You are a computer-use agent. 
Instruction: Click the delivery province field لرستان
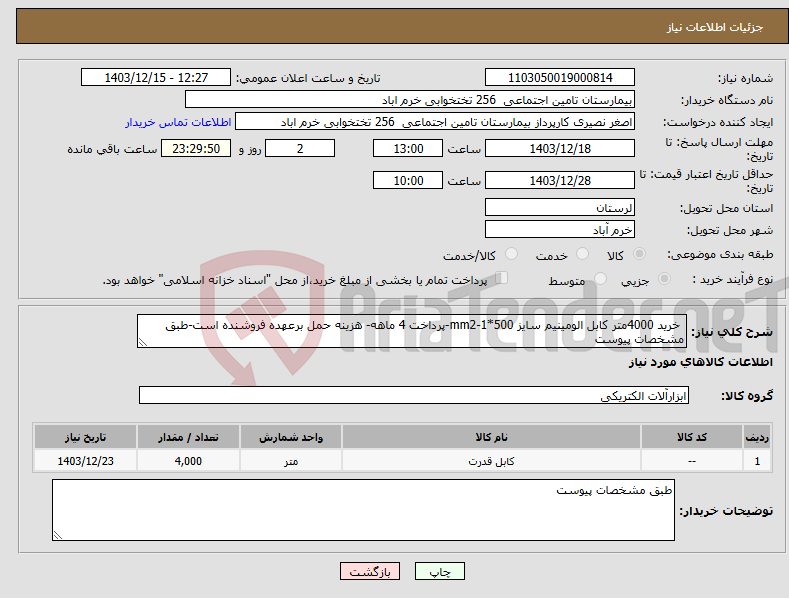[560, 207]
